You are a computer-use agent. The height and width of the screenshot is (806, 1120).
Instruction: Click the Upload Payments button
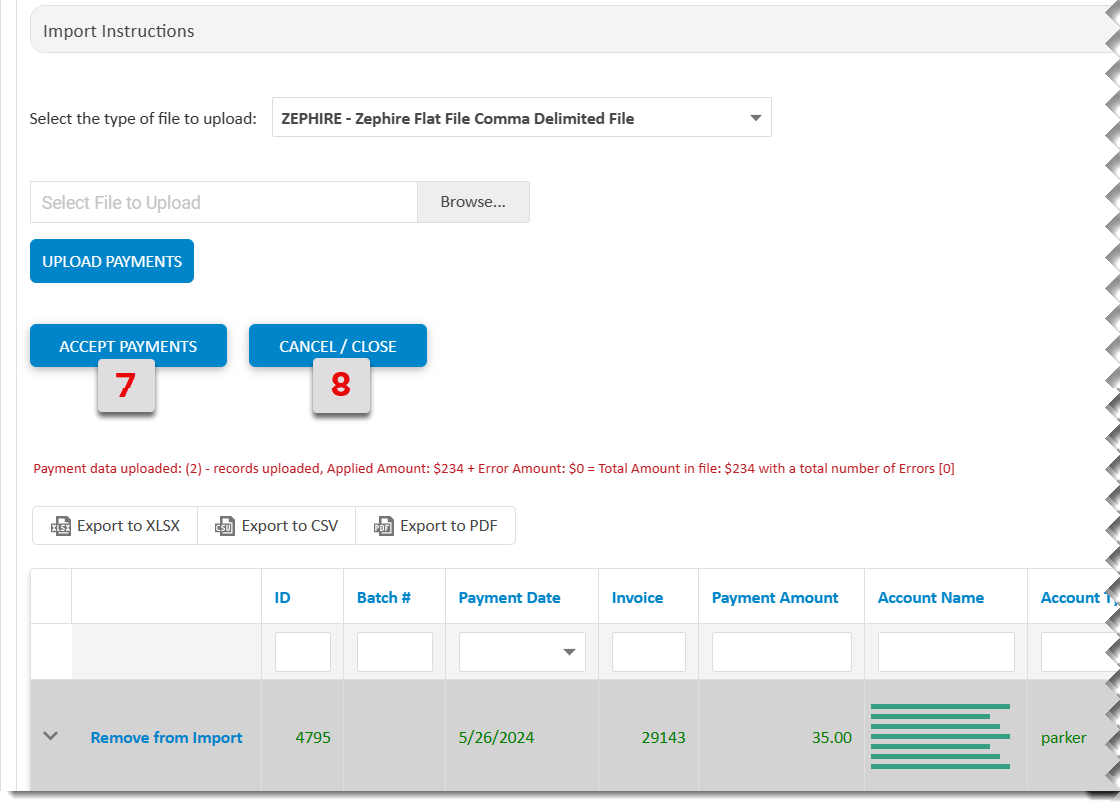111,260
